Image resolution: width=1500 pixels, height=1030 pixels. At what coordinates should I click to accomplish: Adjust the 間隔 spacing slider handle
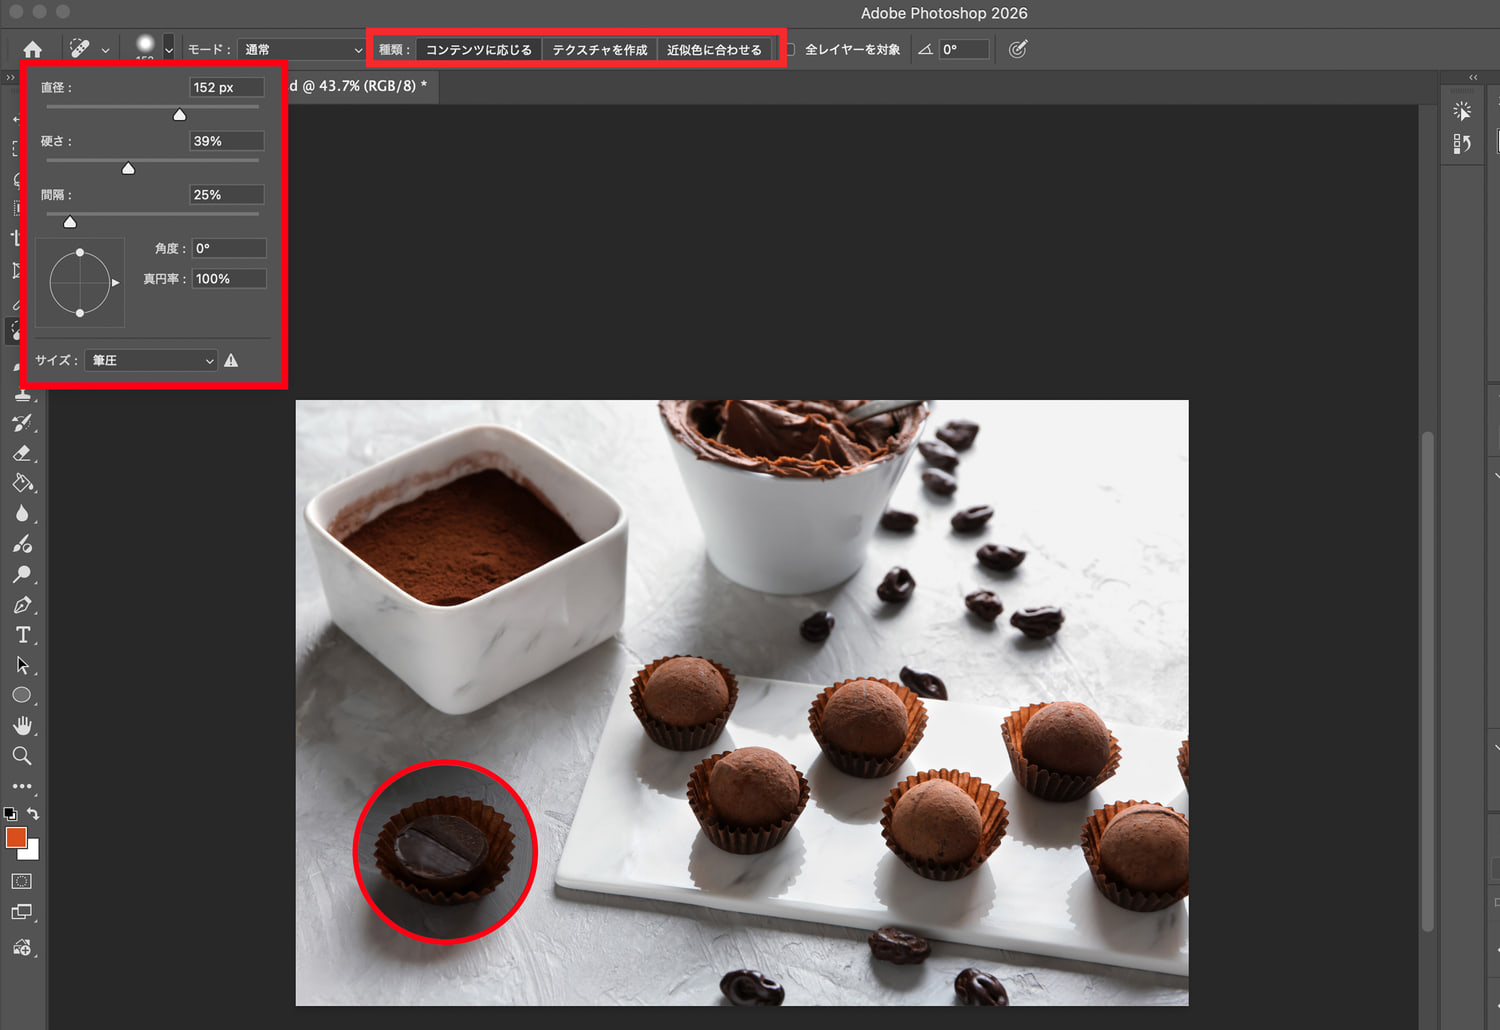point(70,222)
